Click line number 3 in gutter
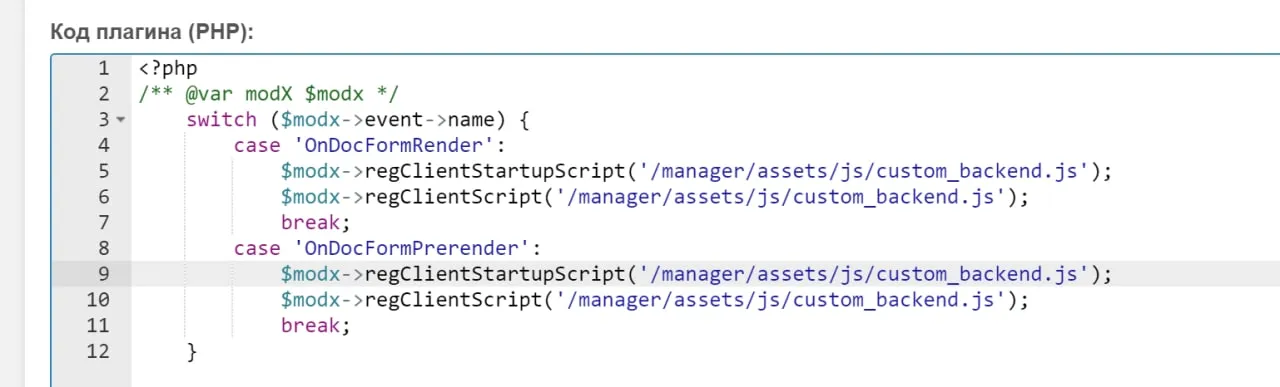This screenshot has width=1280, height=387. (x=103, y=120)
